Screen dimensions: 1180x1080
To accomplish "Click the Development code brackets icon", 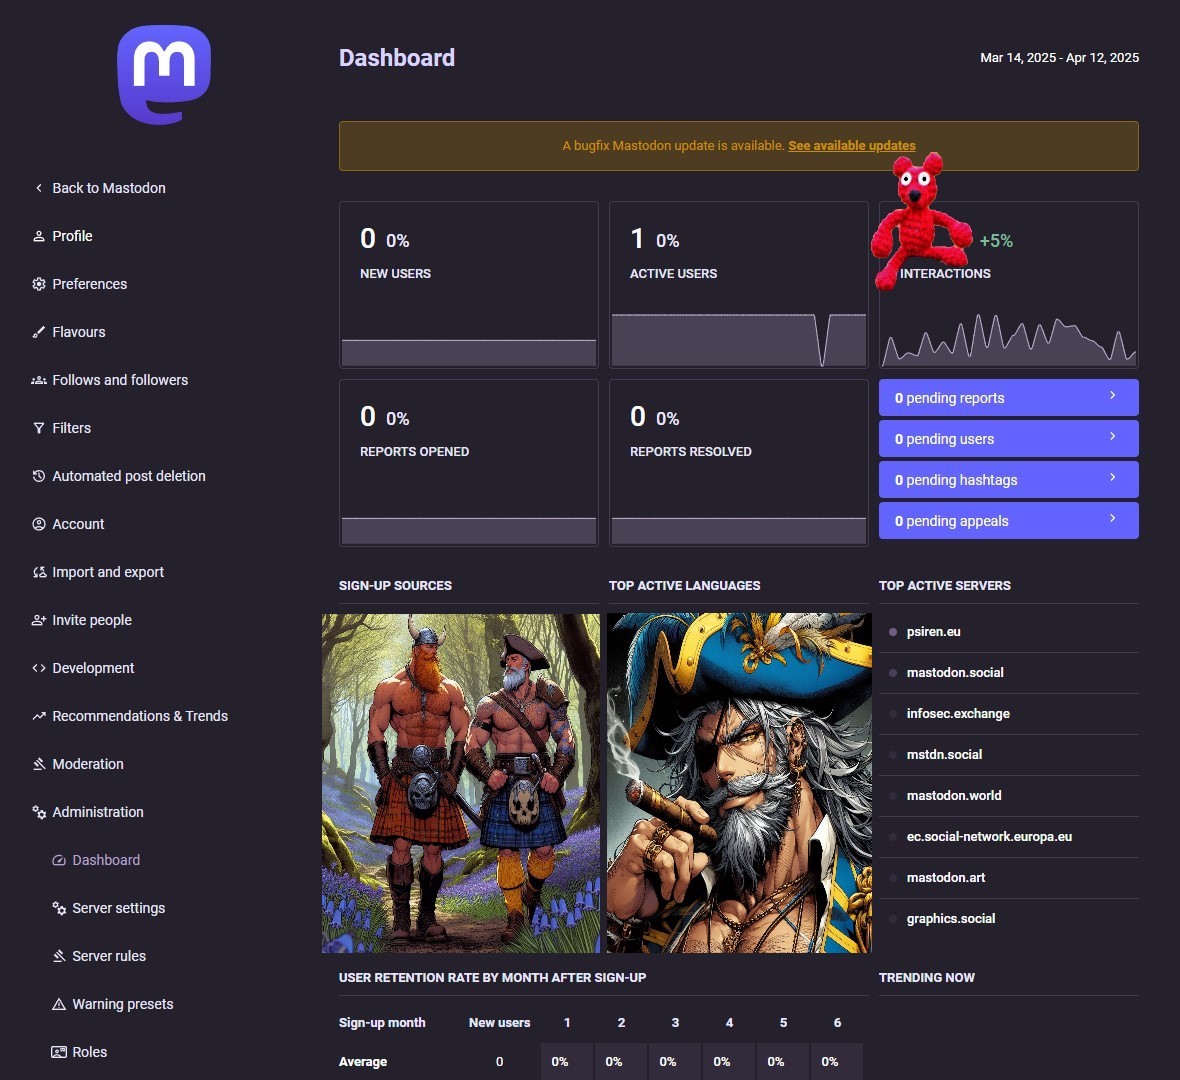I will click(39, 668).
